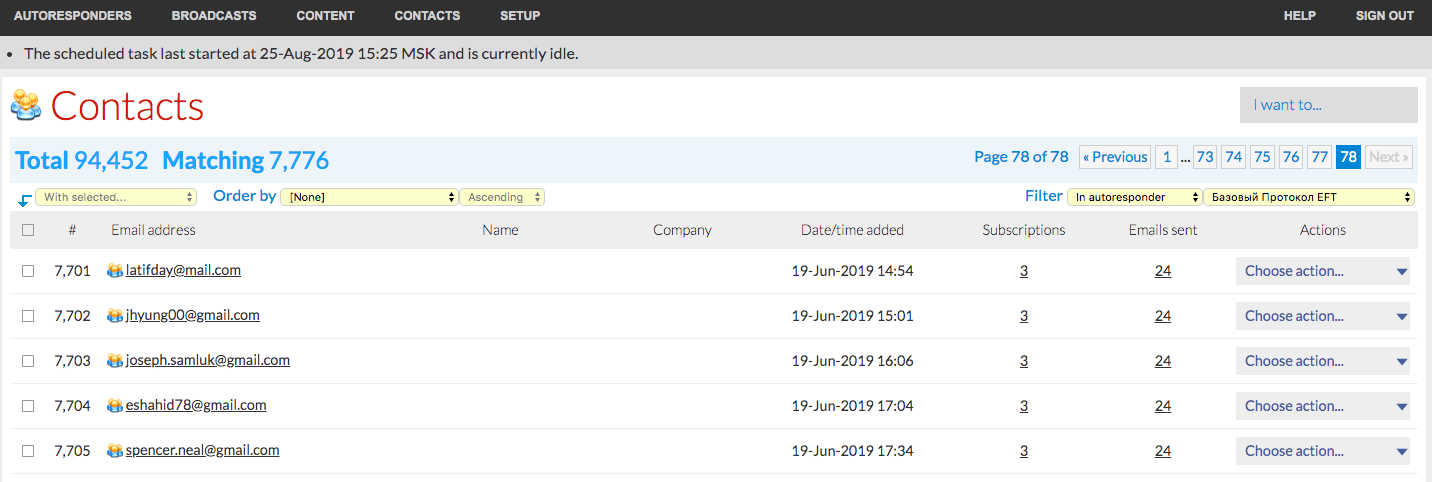The height and width of the screenshot is (482, 1432).
Task: Click contact icon beside spencer.neal@gmail.com
Action: pyautogui.click(x=115, y=451)
